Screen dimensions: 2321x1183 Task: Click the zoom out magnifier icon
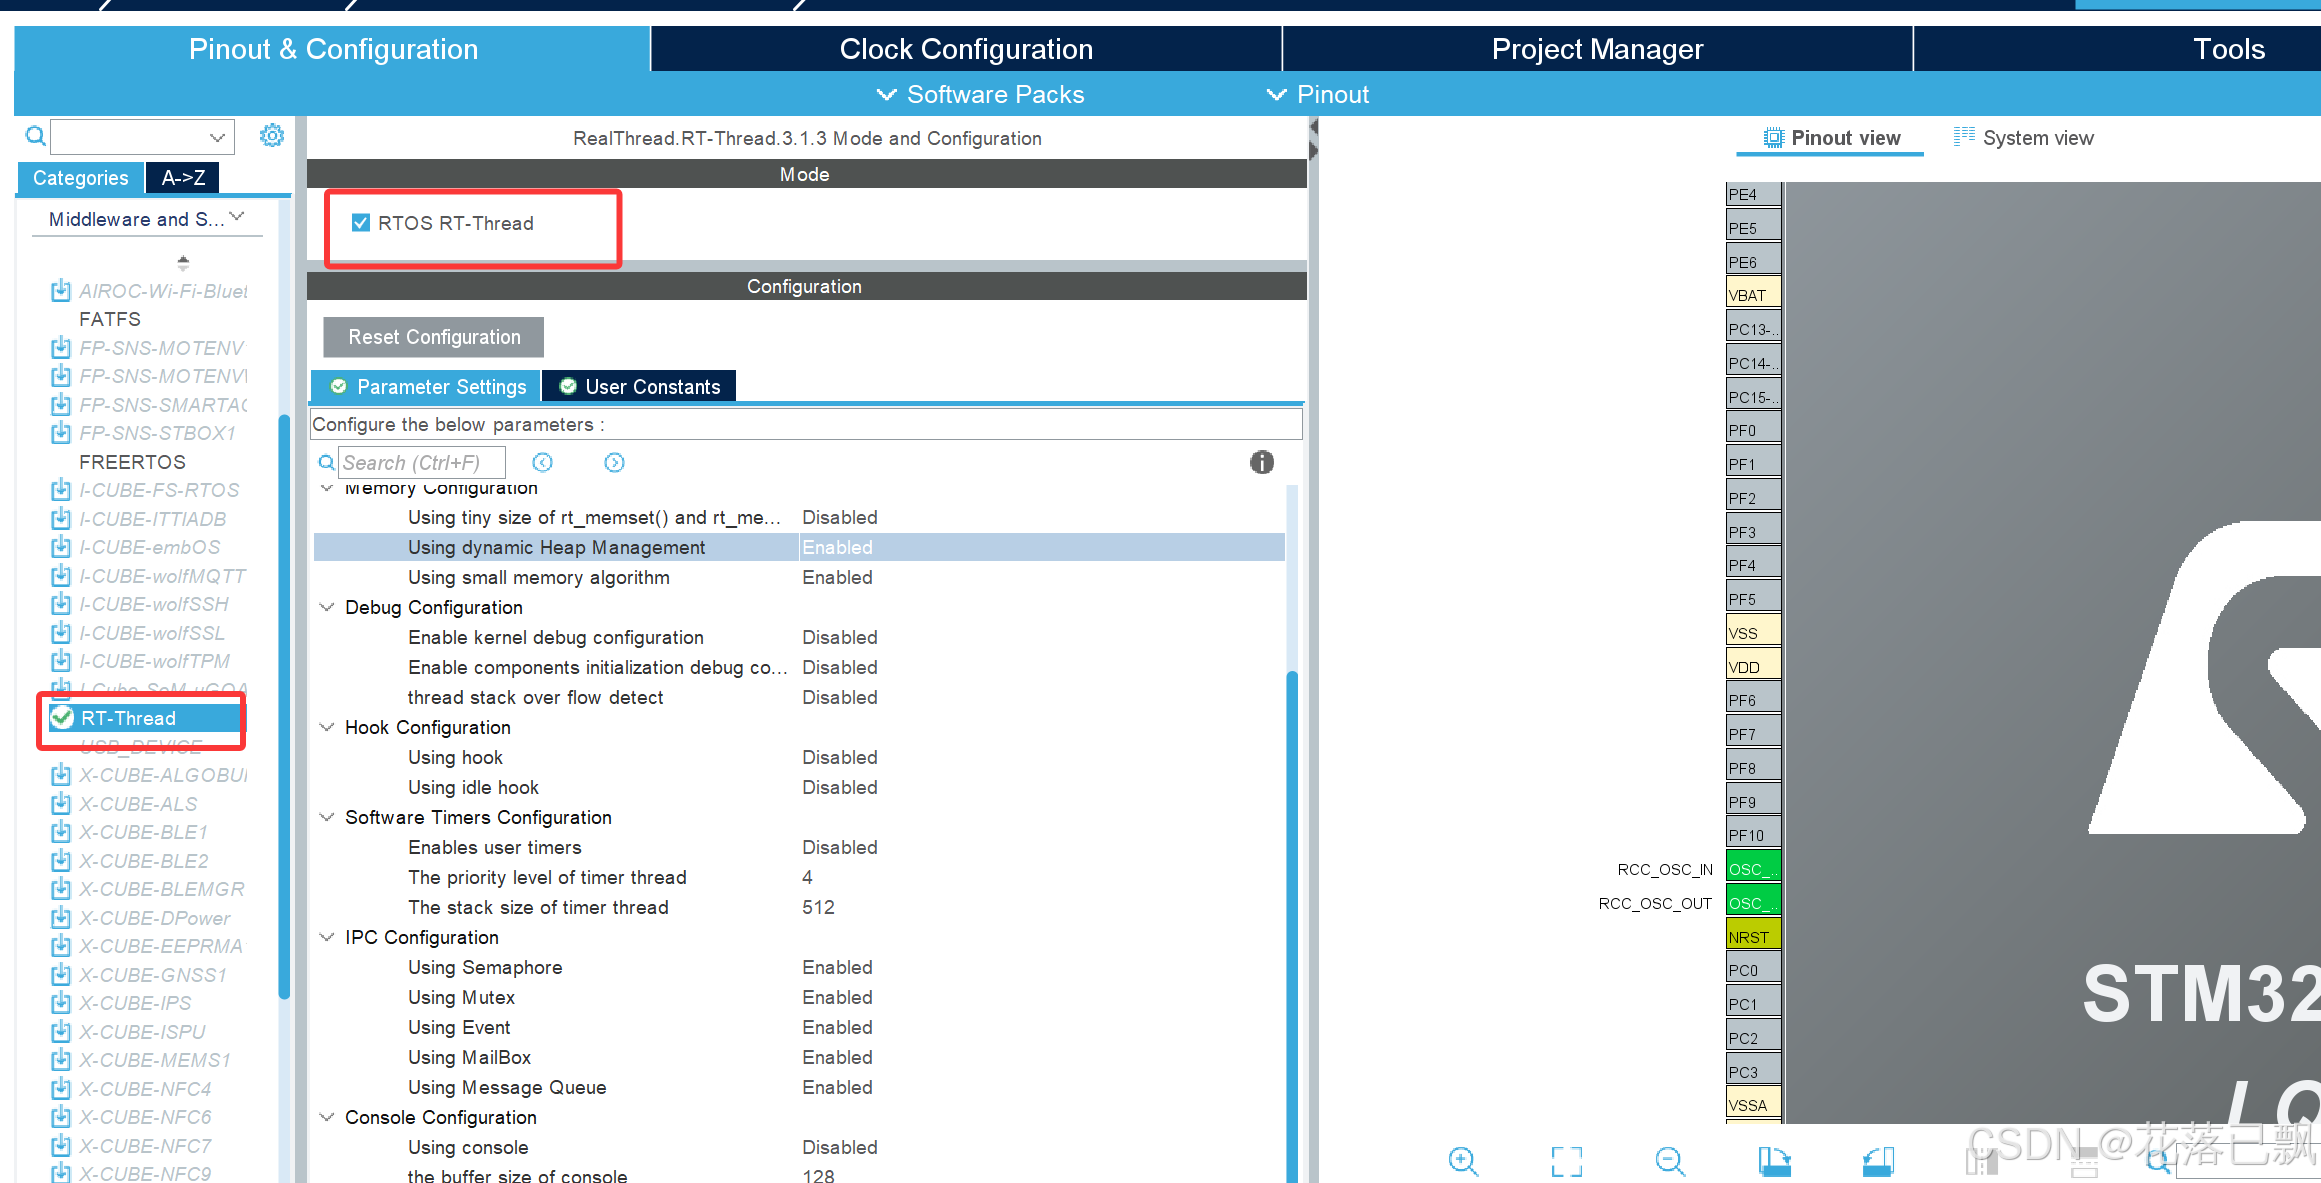coord(1669,1160)
